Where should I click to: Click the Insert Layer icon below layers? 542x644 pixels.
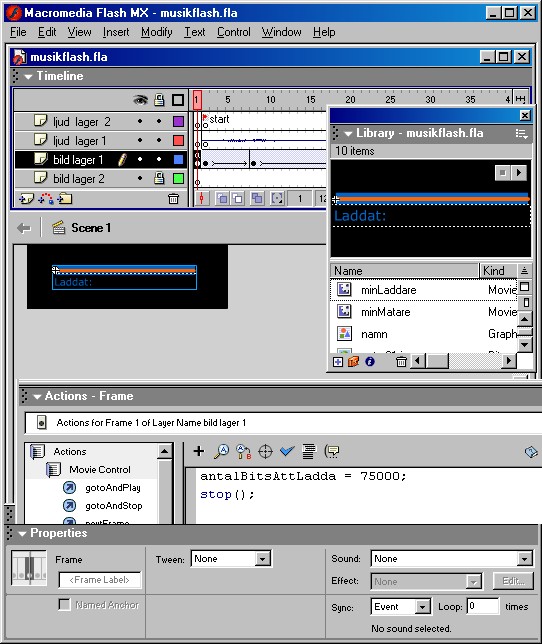pos(26,199)
